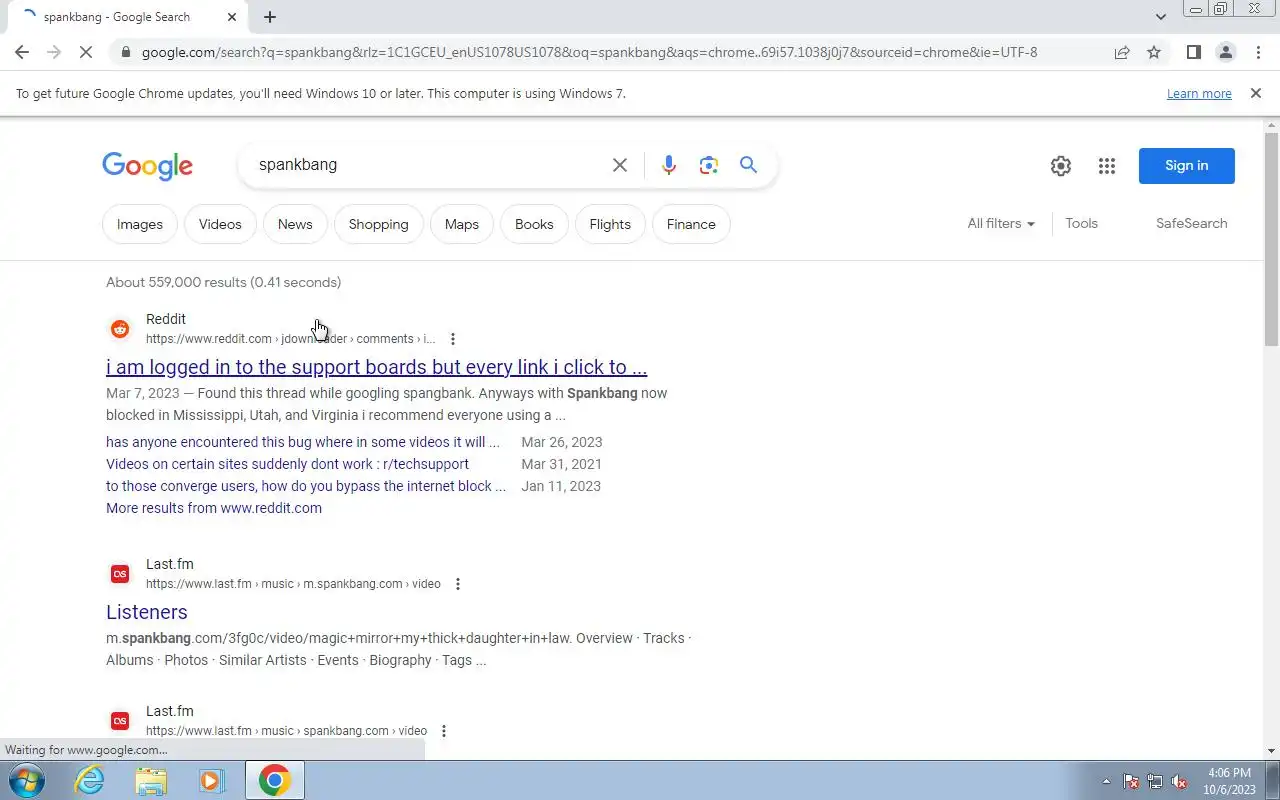Click More results from www.reddit.com
Image resolution: width=1280 pixels, height=800 pixels.
(x=214, y=508)
